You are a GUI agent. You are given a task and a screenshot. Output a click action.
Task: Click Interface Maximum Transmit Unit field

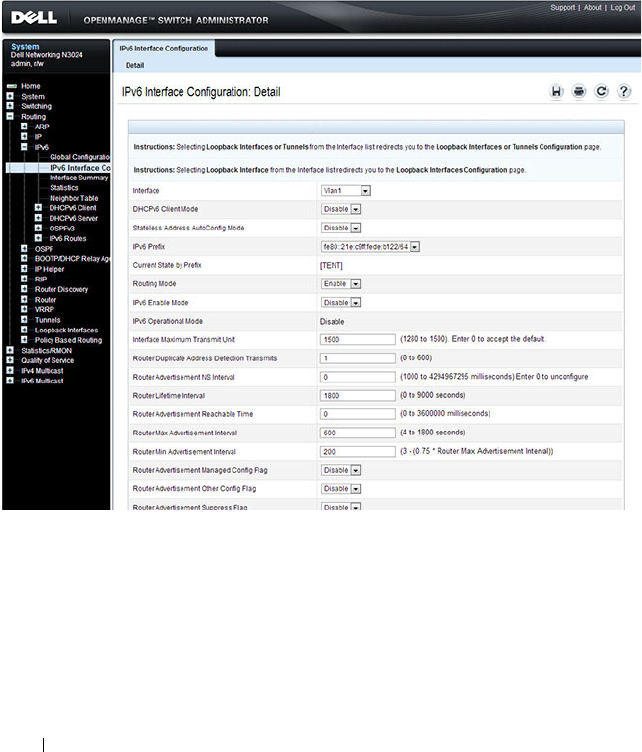[x=358, y=340]
